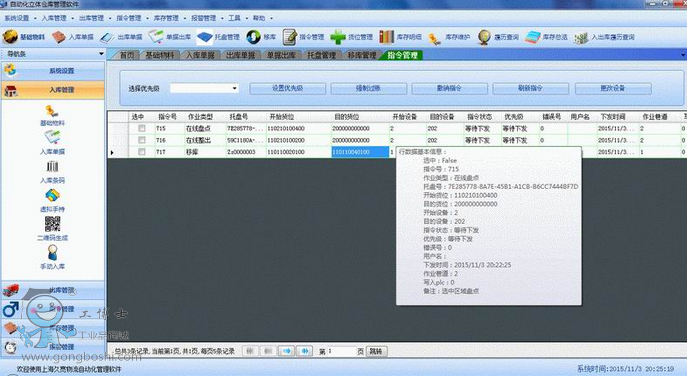Click the 设置优先级 button
The width and height of the screenshot is (687, 376).
[287, 89]
